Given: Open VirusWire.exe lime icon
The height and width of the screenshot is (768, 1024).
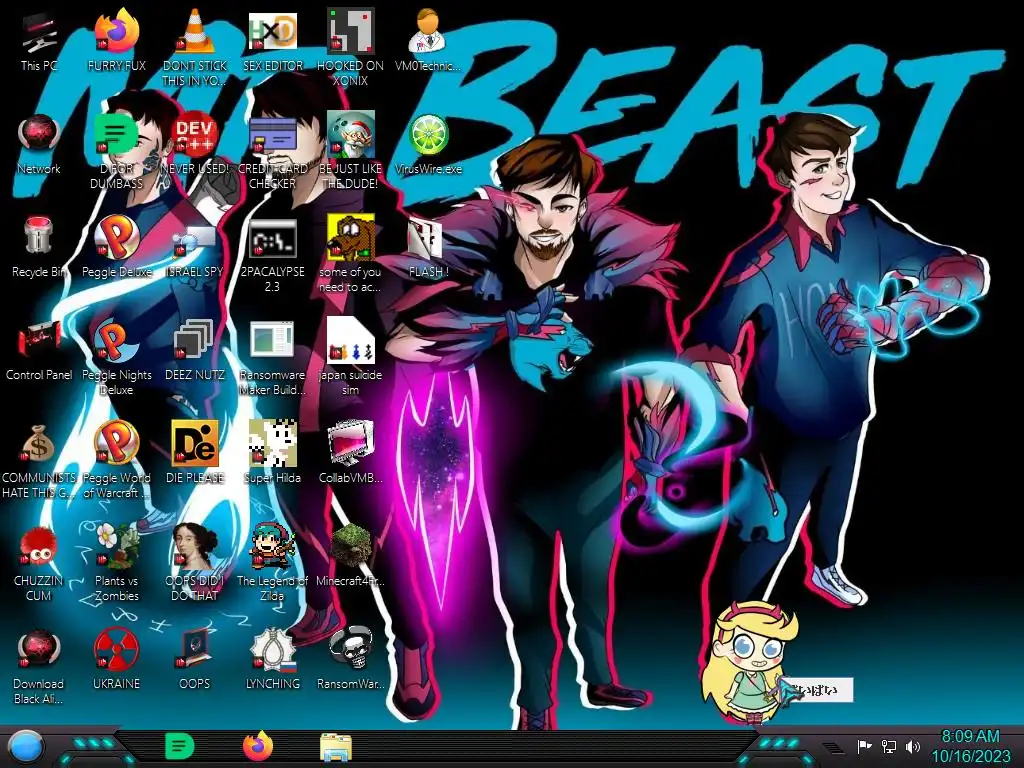Looking at the screenshot, I should point(428,144).
